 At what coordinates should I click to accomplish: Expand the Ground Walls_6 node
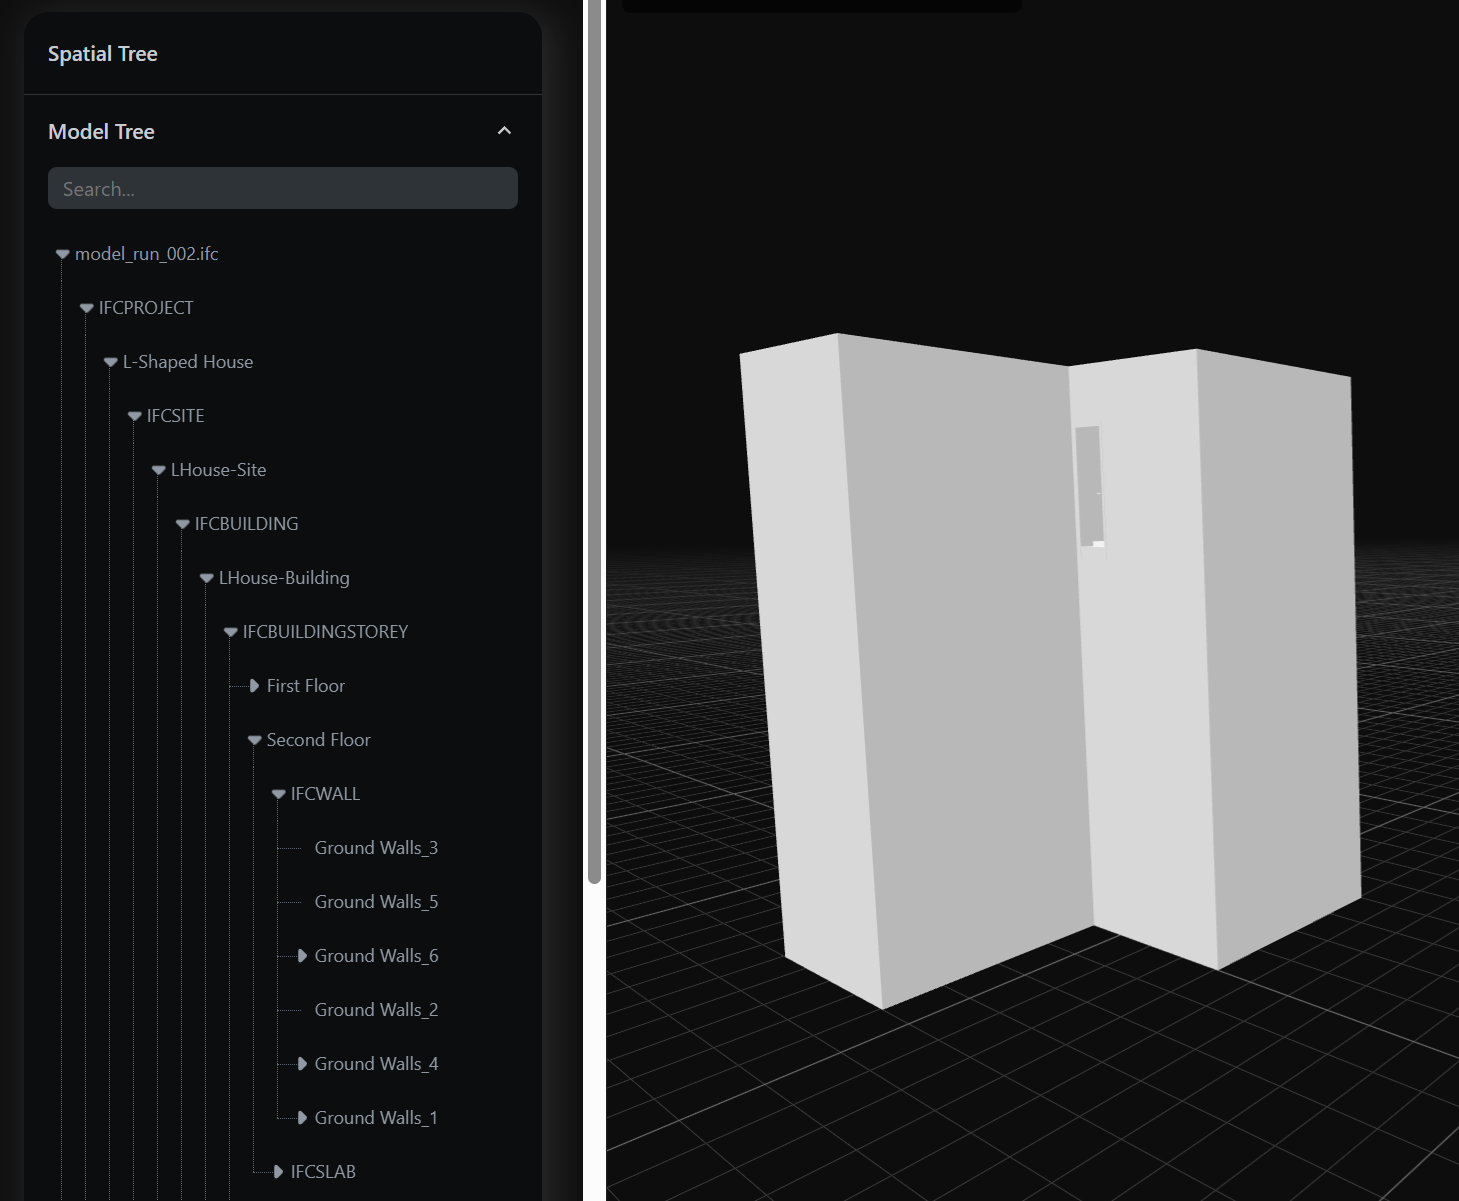[302, 956]
